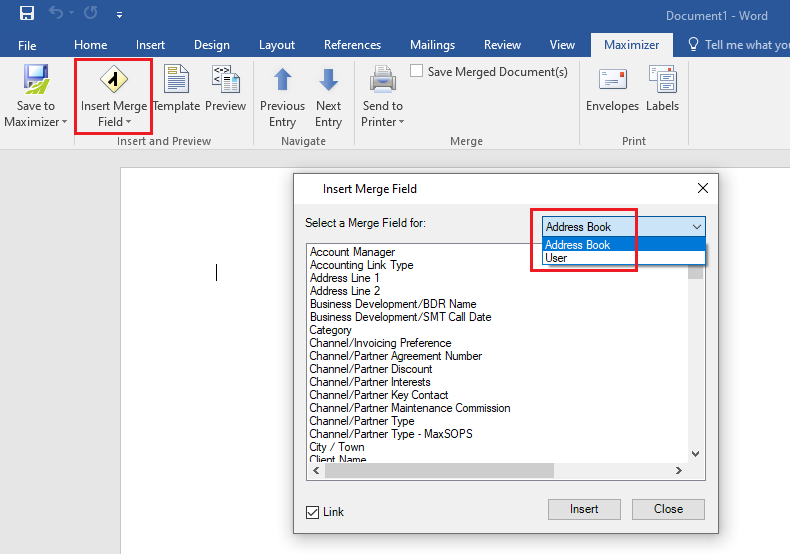Click the Send to Printer icon
790x554 pixels.
[383, 79]
